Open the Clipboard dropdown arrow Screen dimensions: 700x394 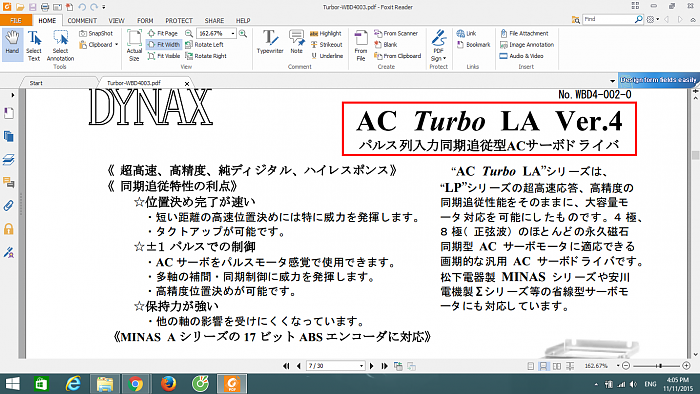click(117, 45)
